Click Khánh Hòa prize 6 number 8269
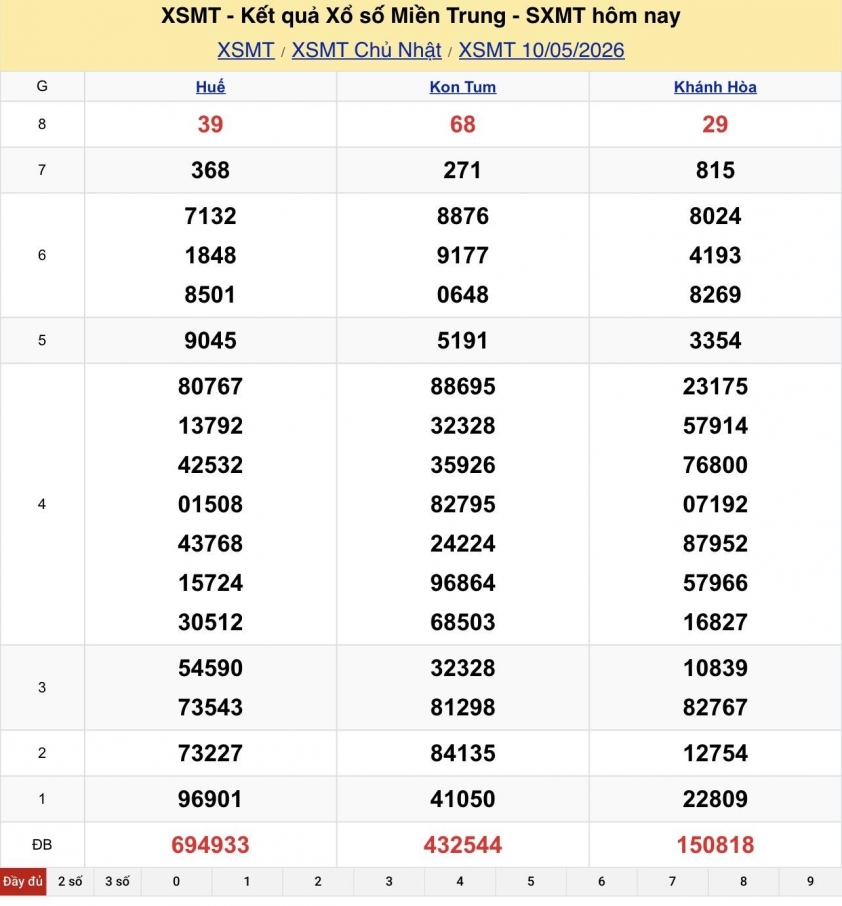Viewport: 842px width, 906px height. point(715,295)
